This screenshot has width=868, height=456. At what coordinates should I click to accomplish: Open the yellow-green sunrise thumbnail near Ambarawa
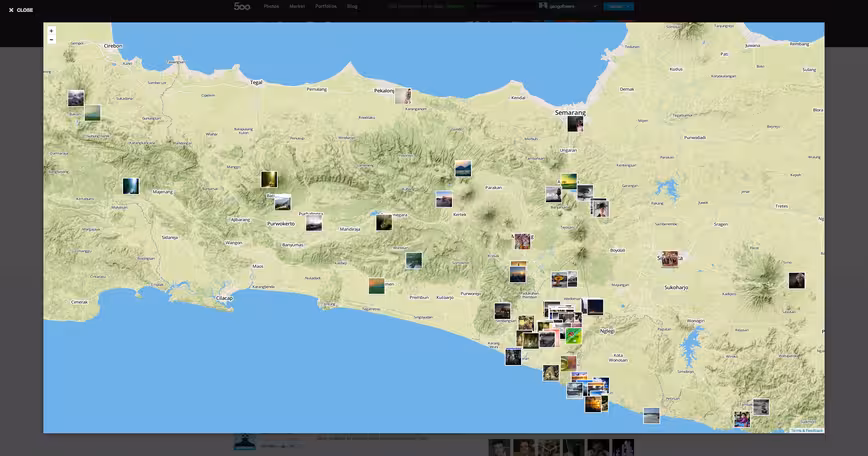(x=569, y=180)
